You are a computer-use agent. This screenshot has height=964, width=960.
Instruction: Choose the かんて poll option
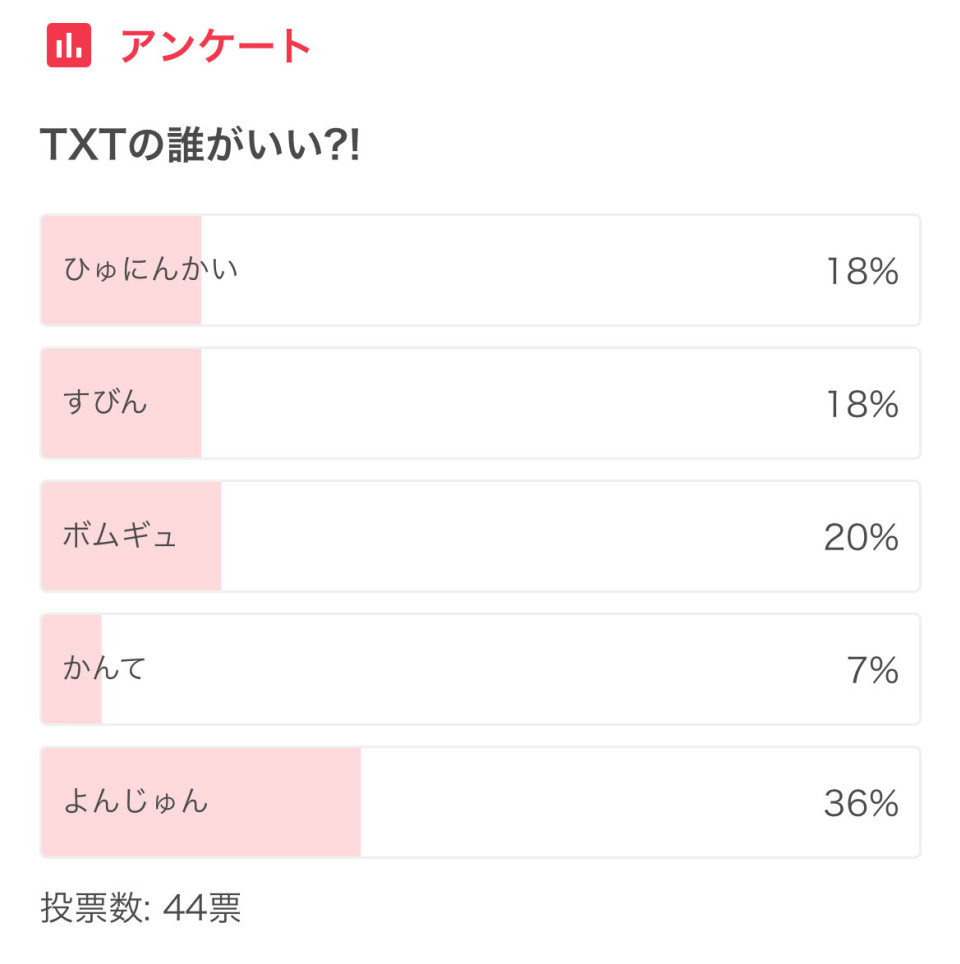click(x=480, y=669)
